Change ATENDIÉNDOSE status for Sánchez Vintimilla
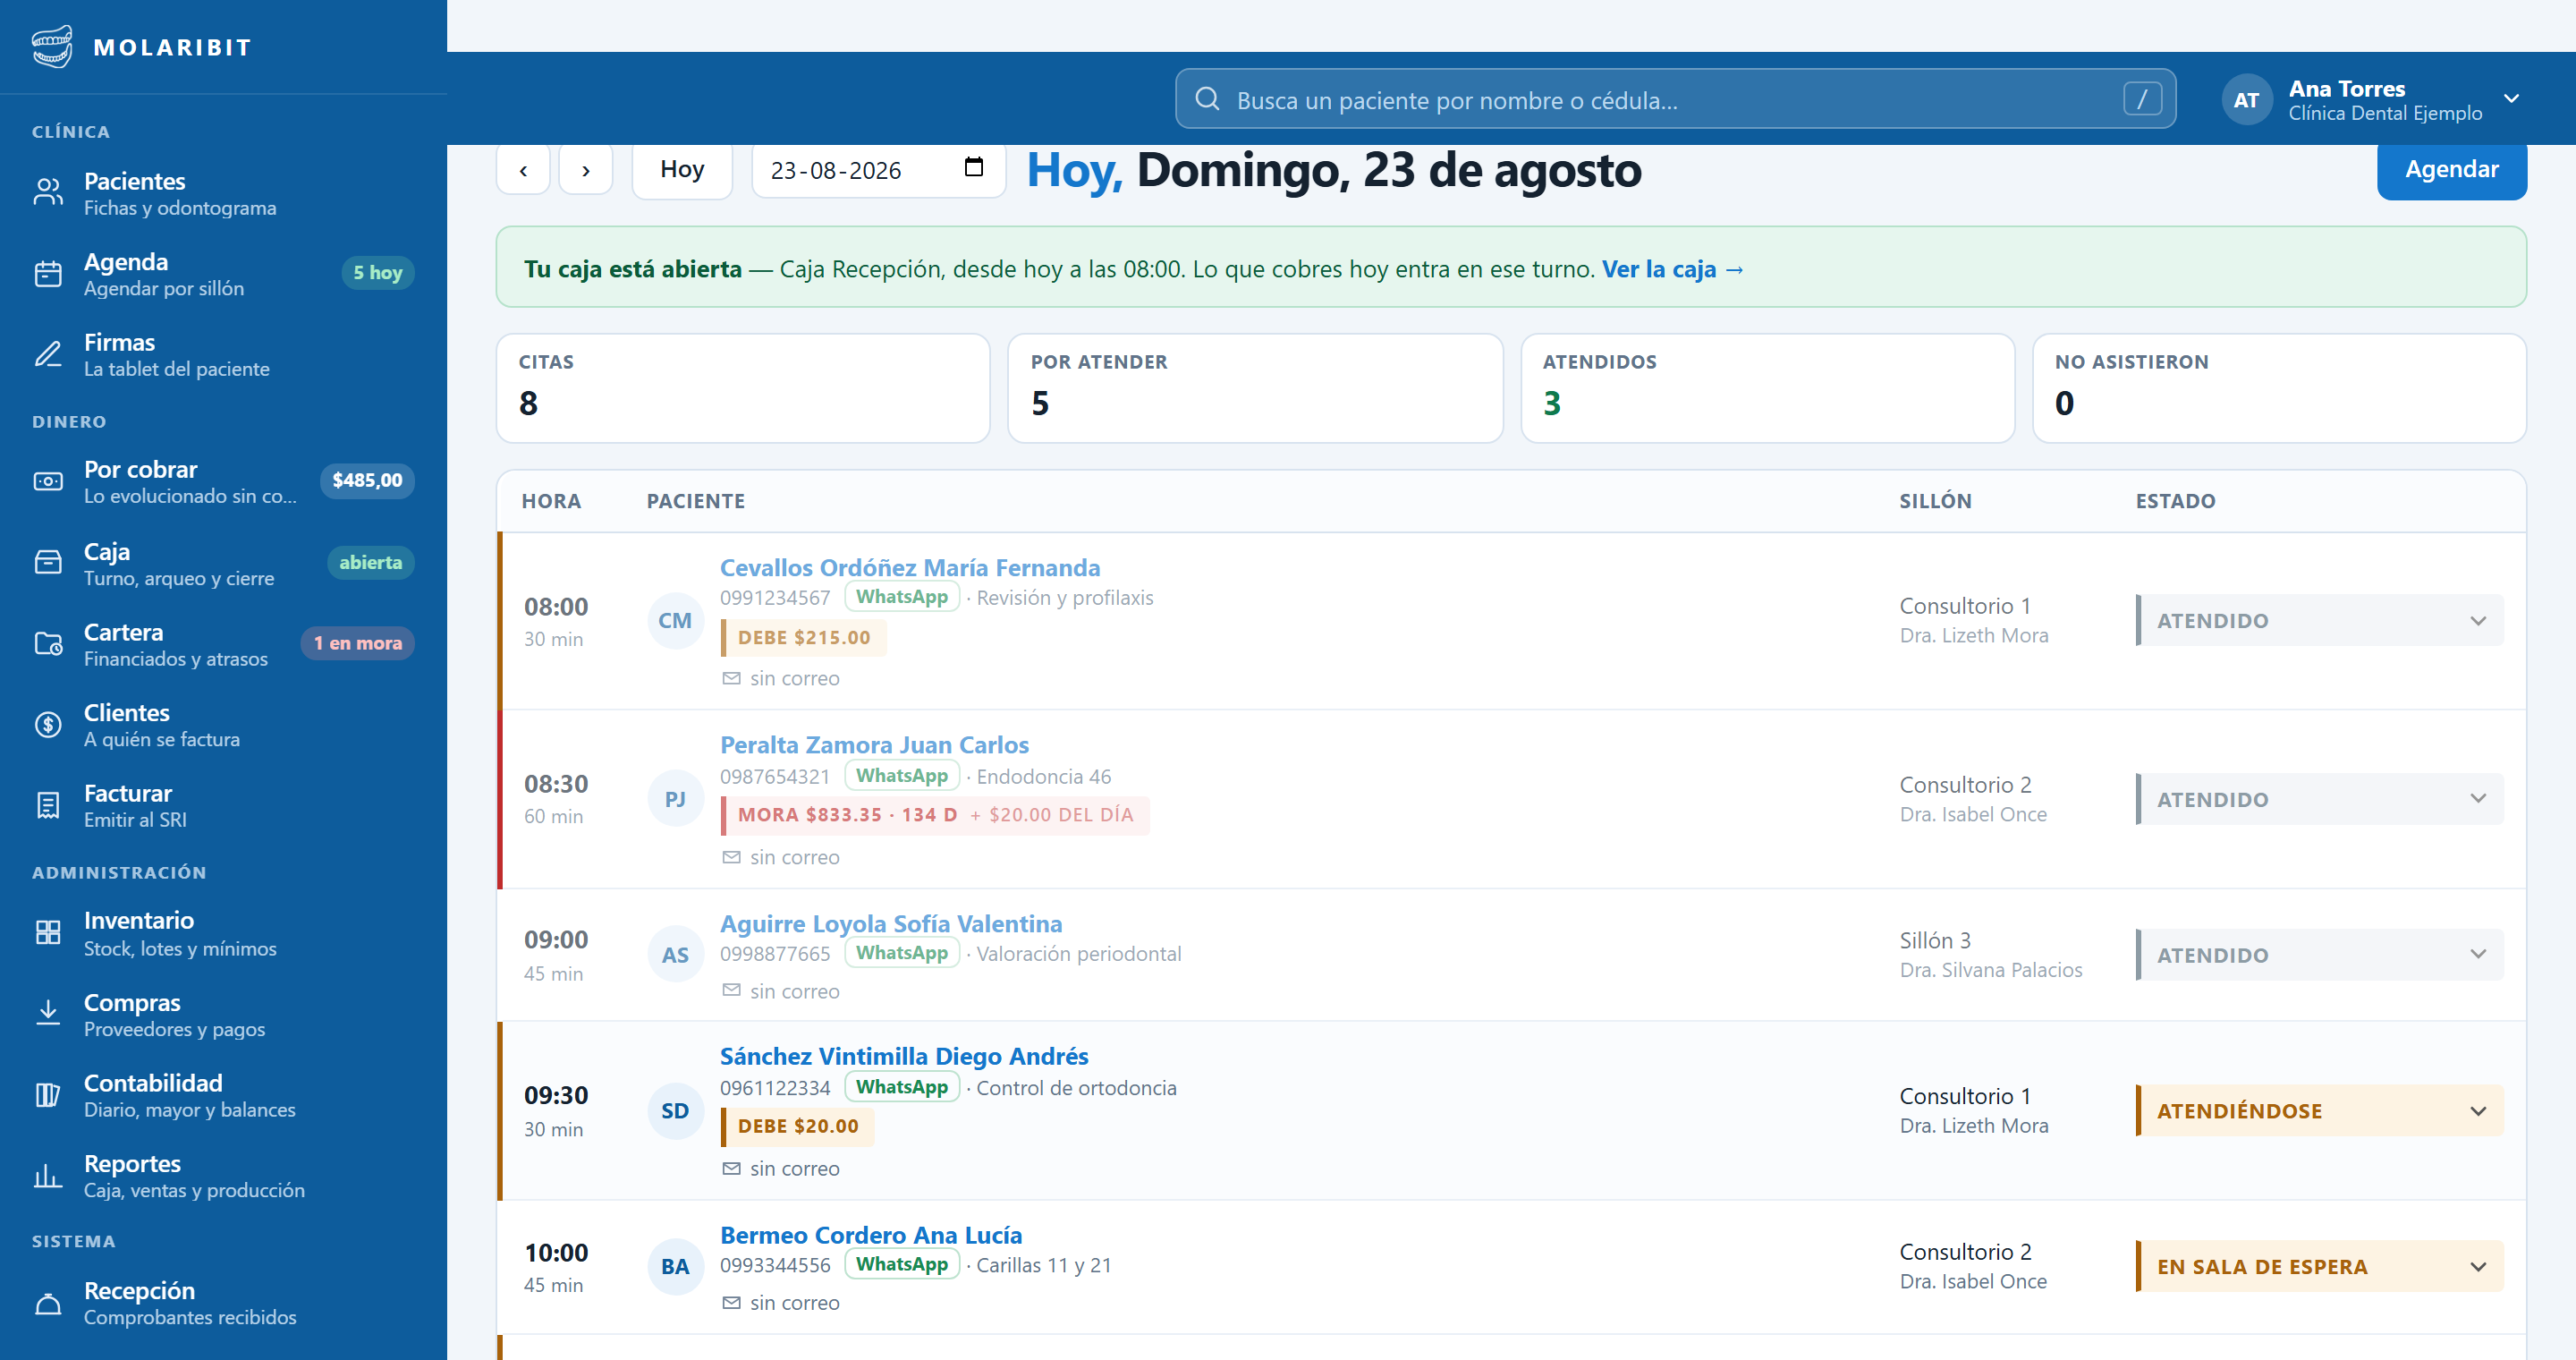 point(2319,1111)
